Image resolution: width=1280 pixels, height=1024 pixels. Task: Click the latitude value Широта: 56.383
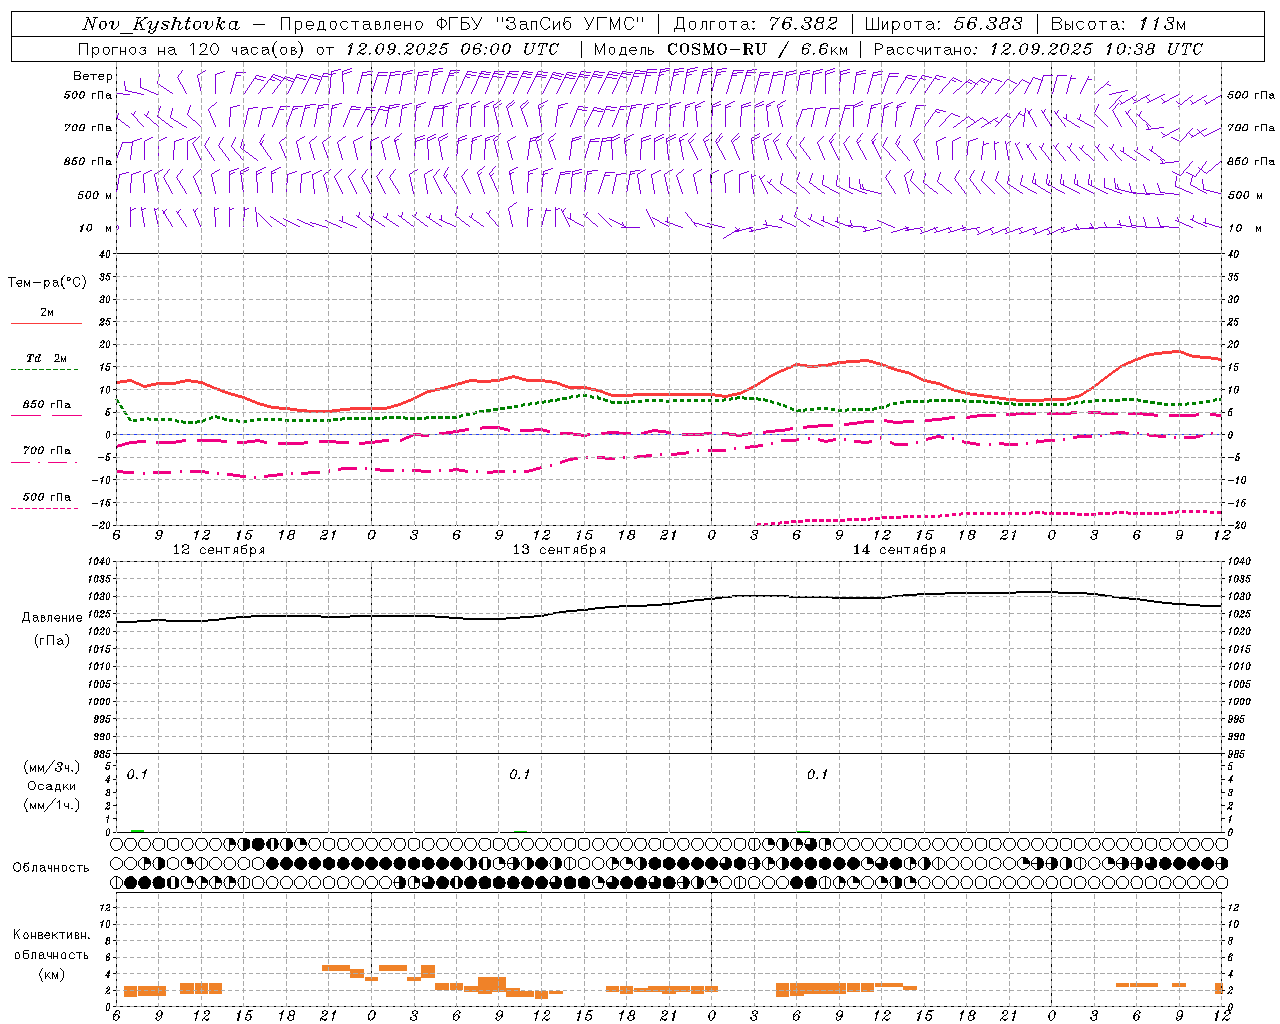coord(944,24)
